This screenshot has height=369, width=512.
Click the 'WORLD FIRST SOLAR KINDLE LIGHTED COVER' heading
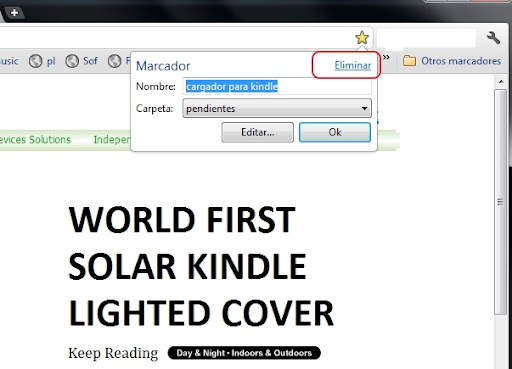[x=201, y=266]
